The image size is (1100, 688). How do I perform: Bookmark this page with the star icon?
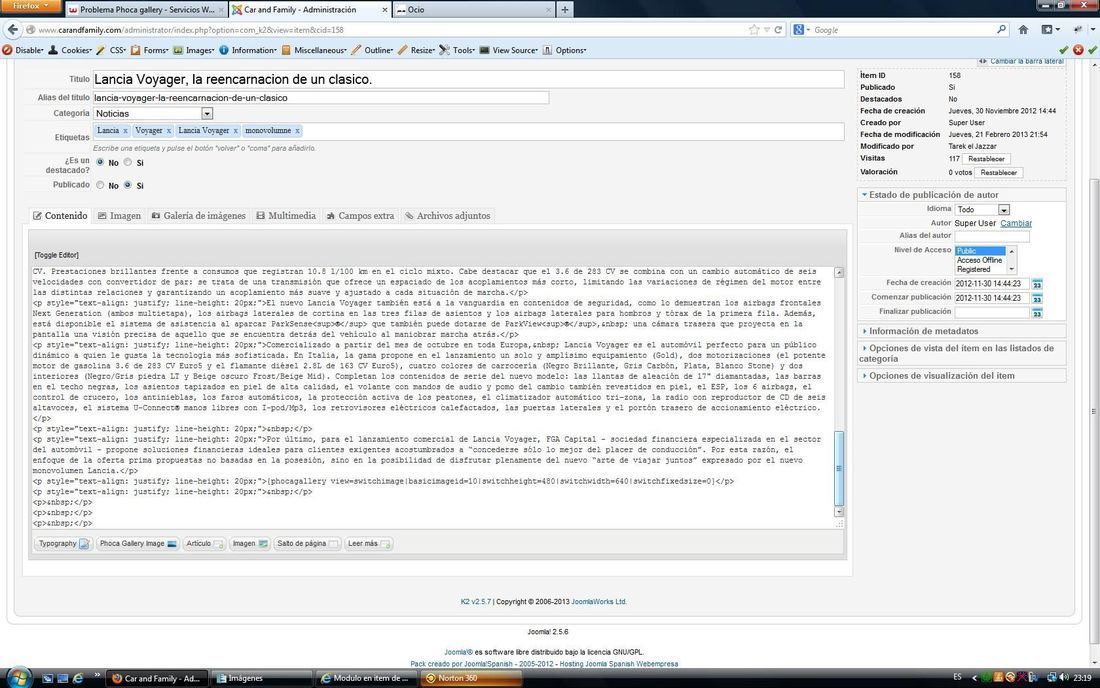pos(754,29)
